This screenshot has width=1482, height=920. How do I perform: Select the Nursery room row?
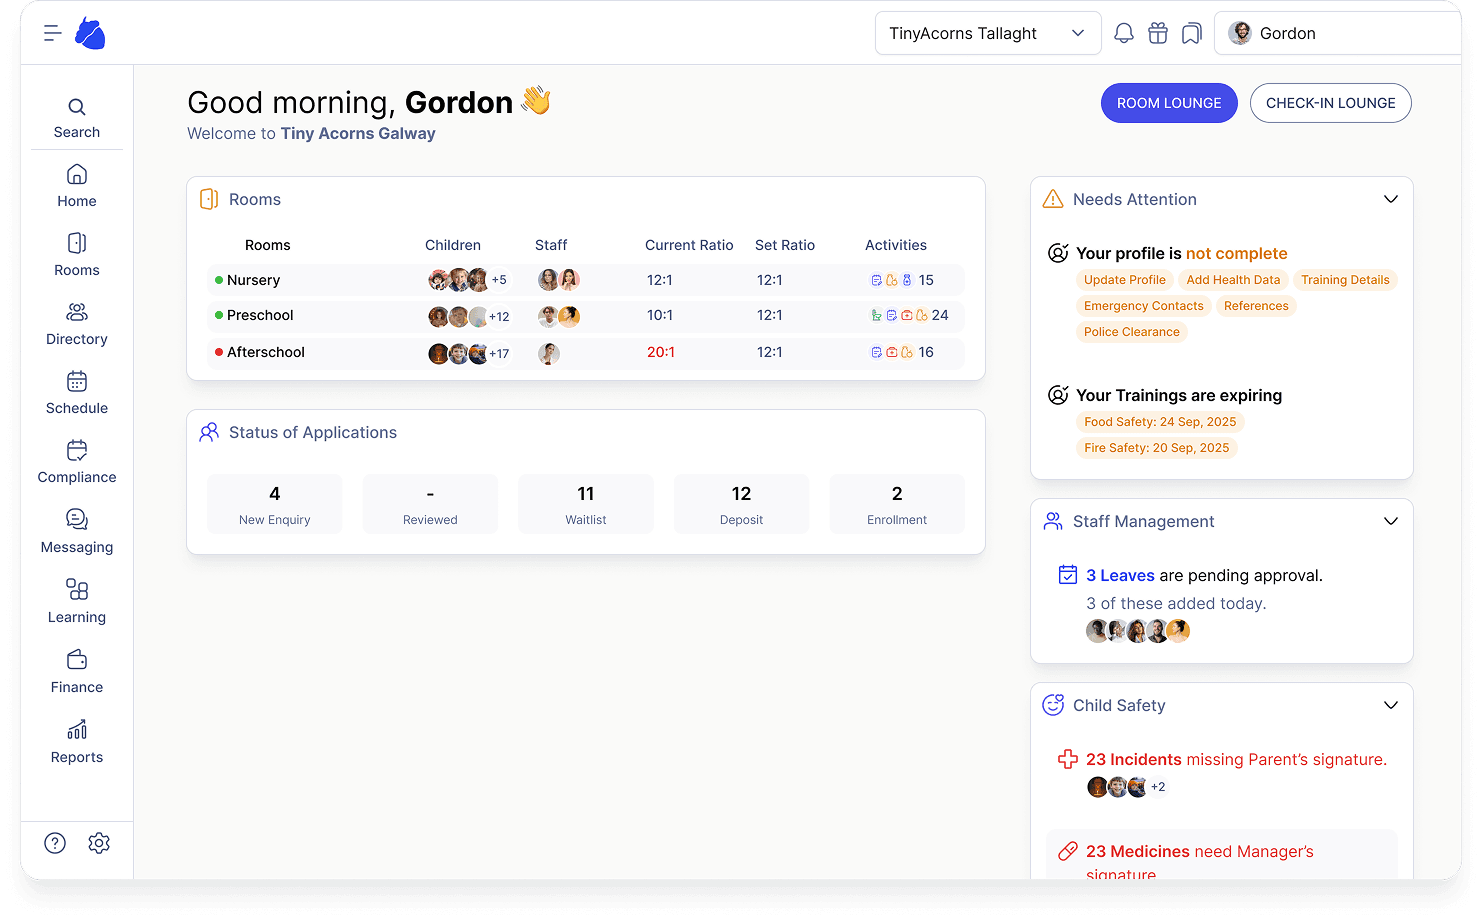click(x=586, y=280)
